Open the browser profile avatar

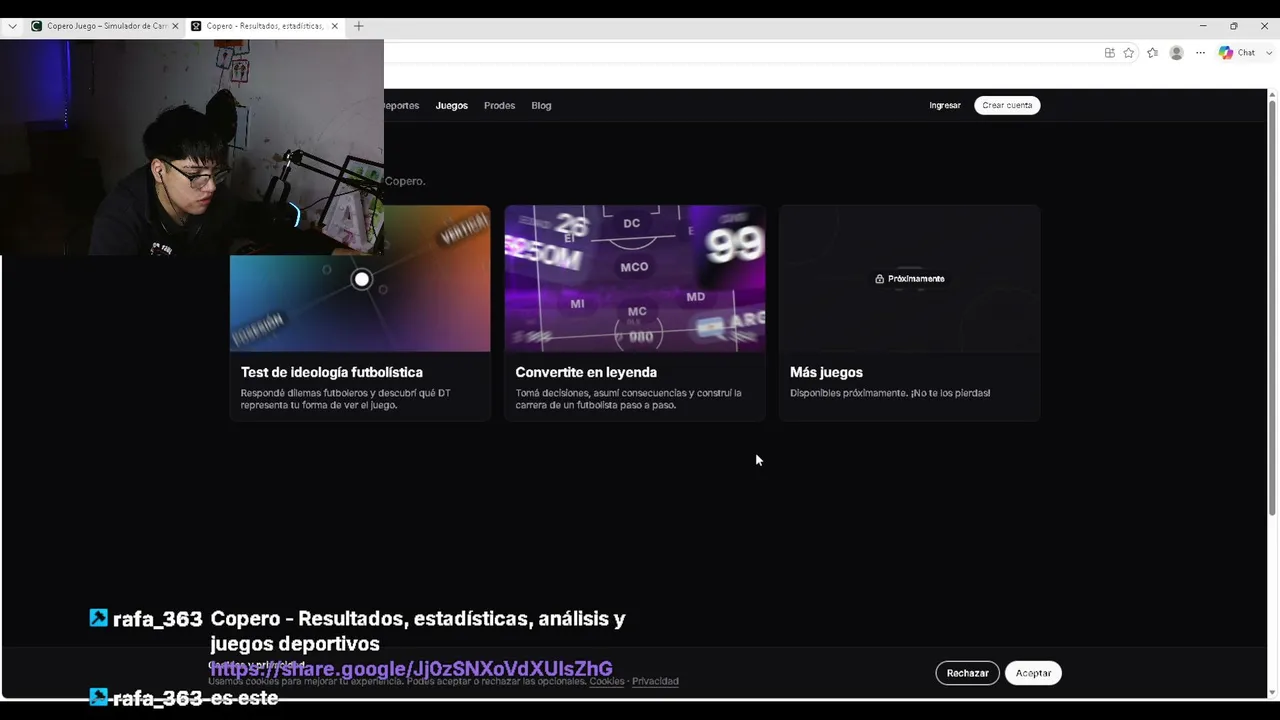click(1176, 53)
